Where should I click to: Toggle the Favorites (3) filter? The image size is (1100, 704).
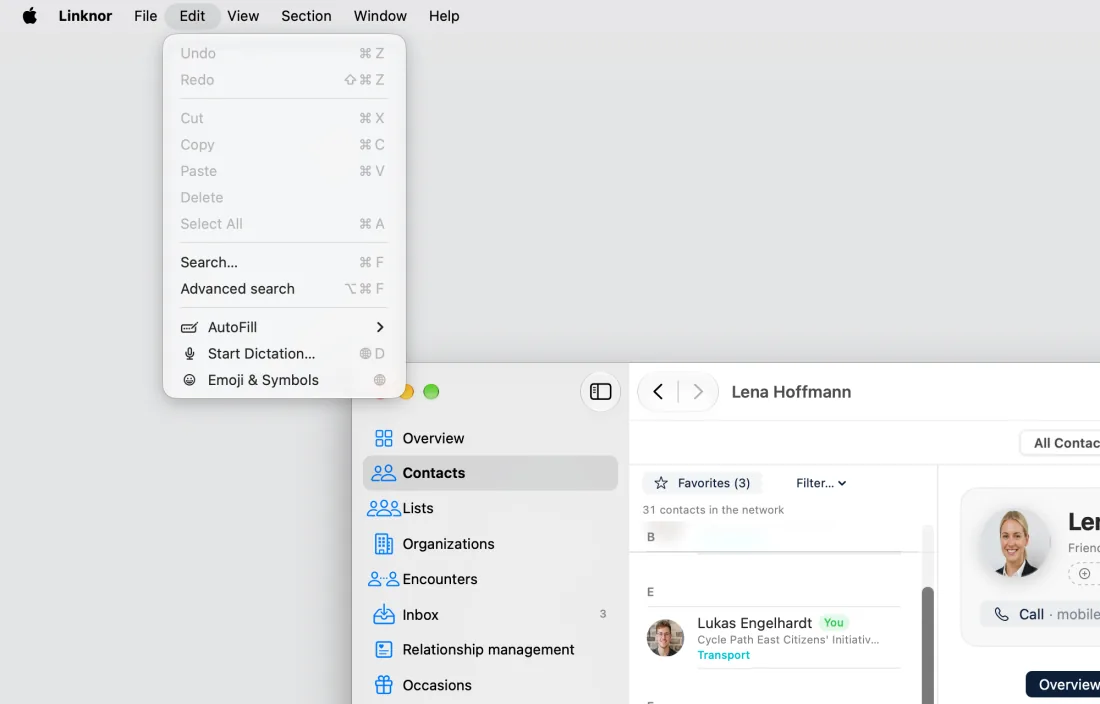702,483
